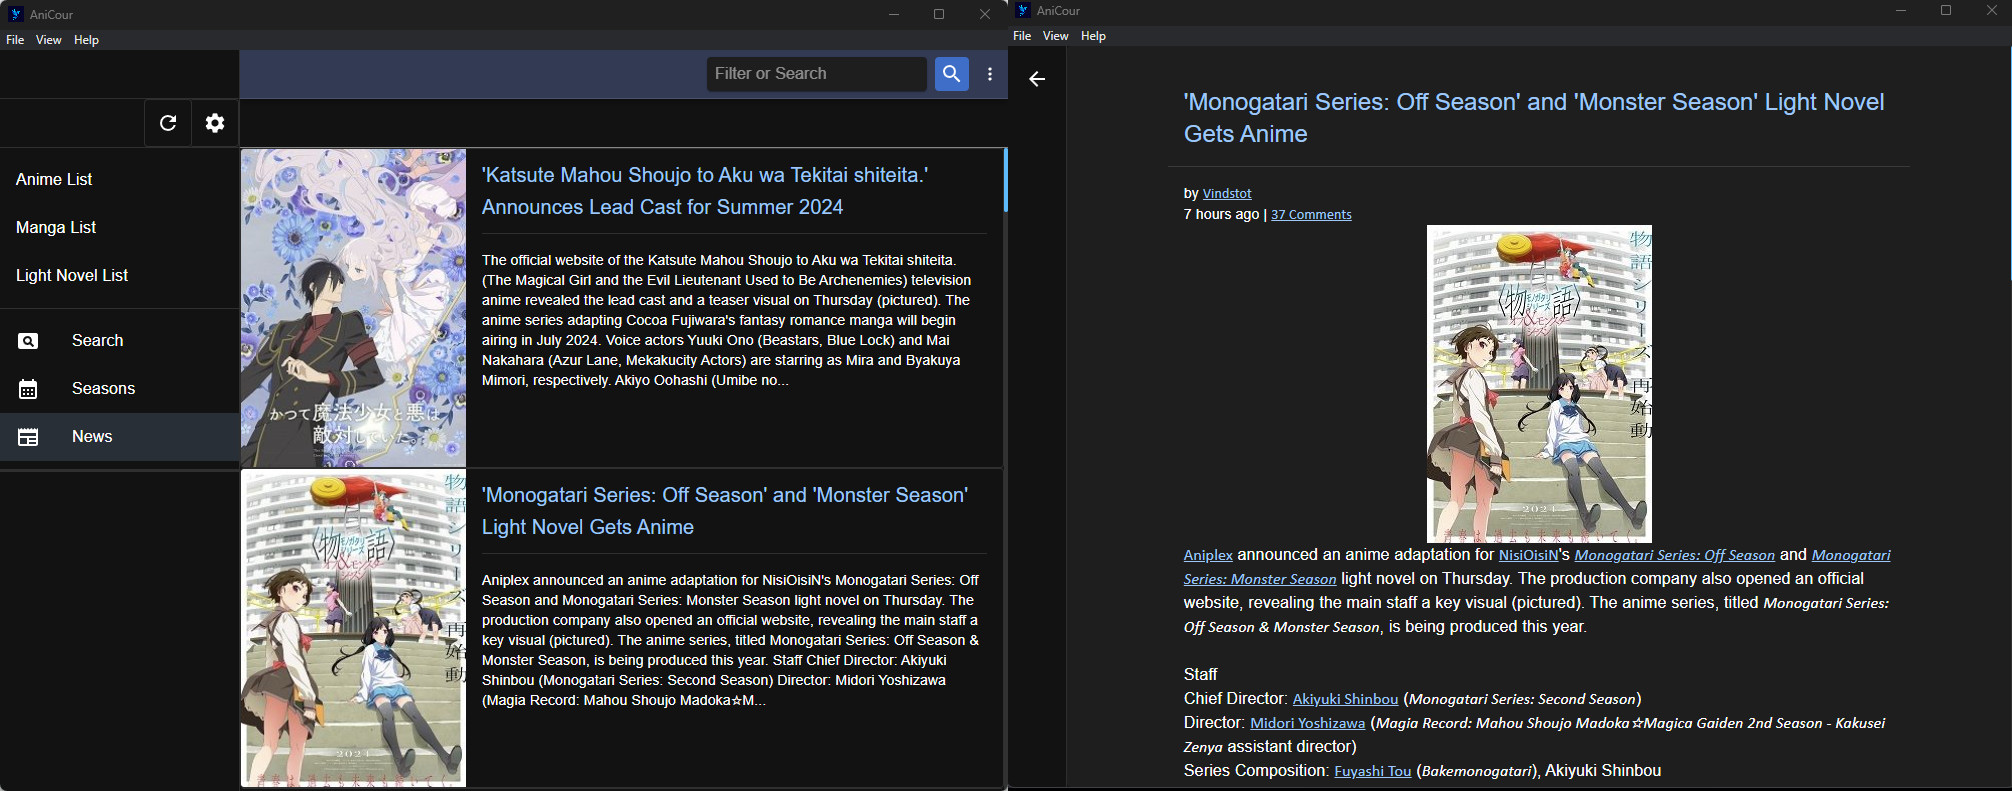Select Light Novel List
Viewport: 2012px width, 791px height.
click(72, 275)
